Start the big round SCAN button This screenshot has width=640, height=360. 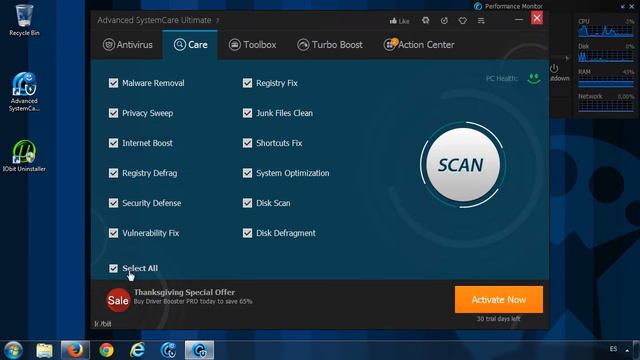[x=462, y=165]
